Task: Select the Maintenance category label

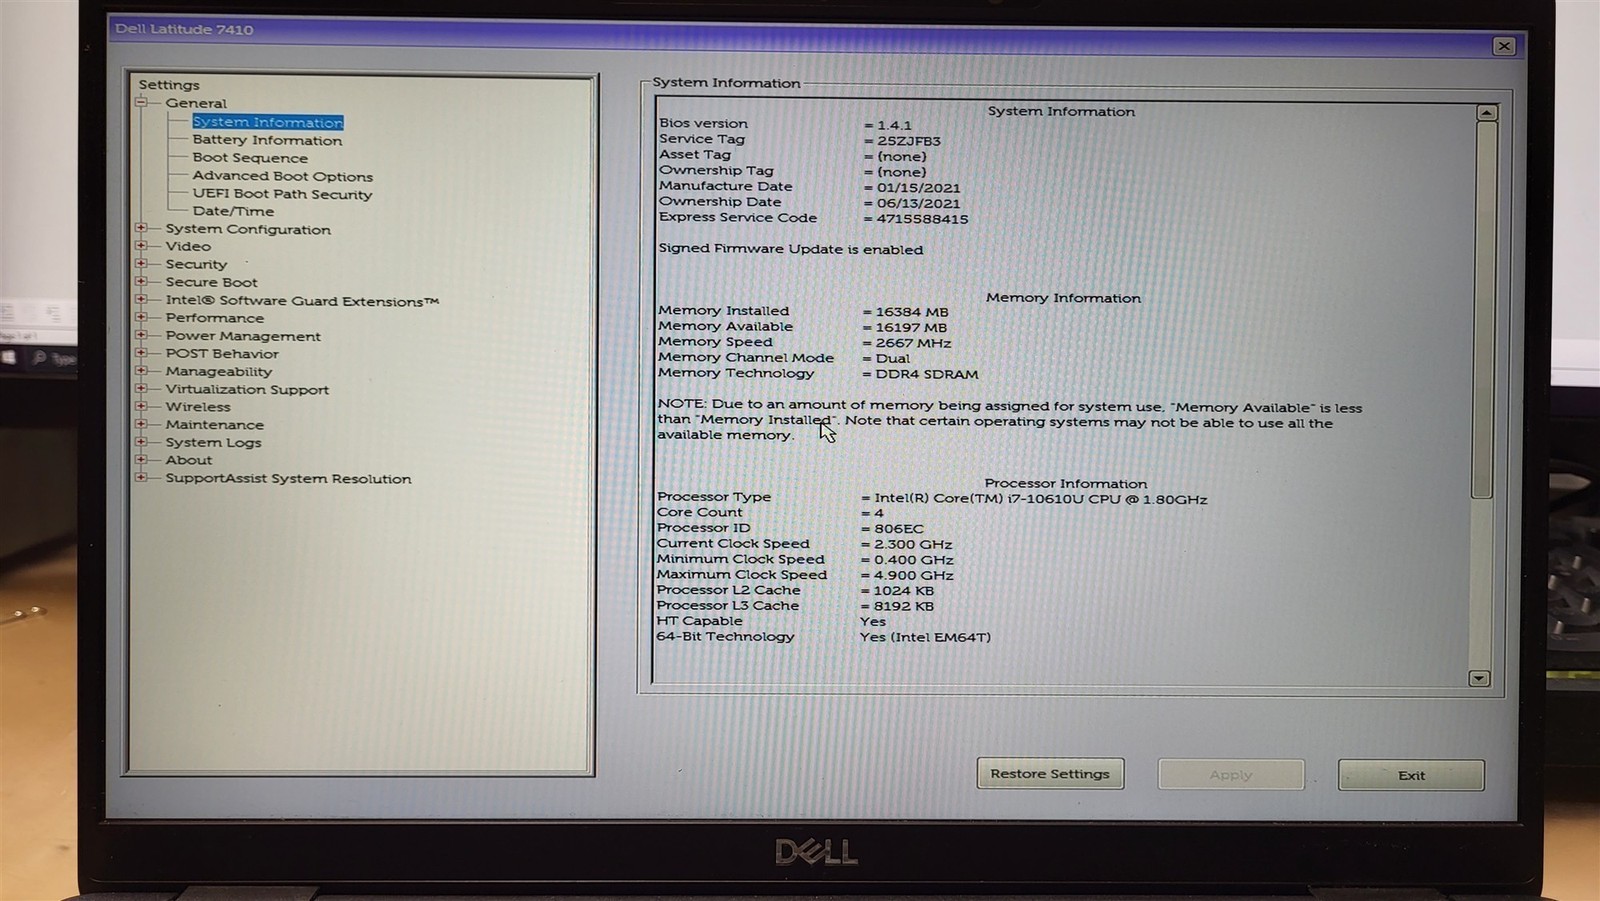Action: [x=215, y=425]
